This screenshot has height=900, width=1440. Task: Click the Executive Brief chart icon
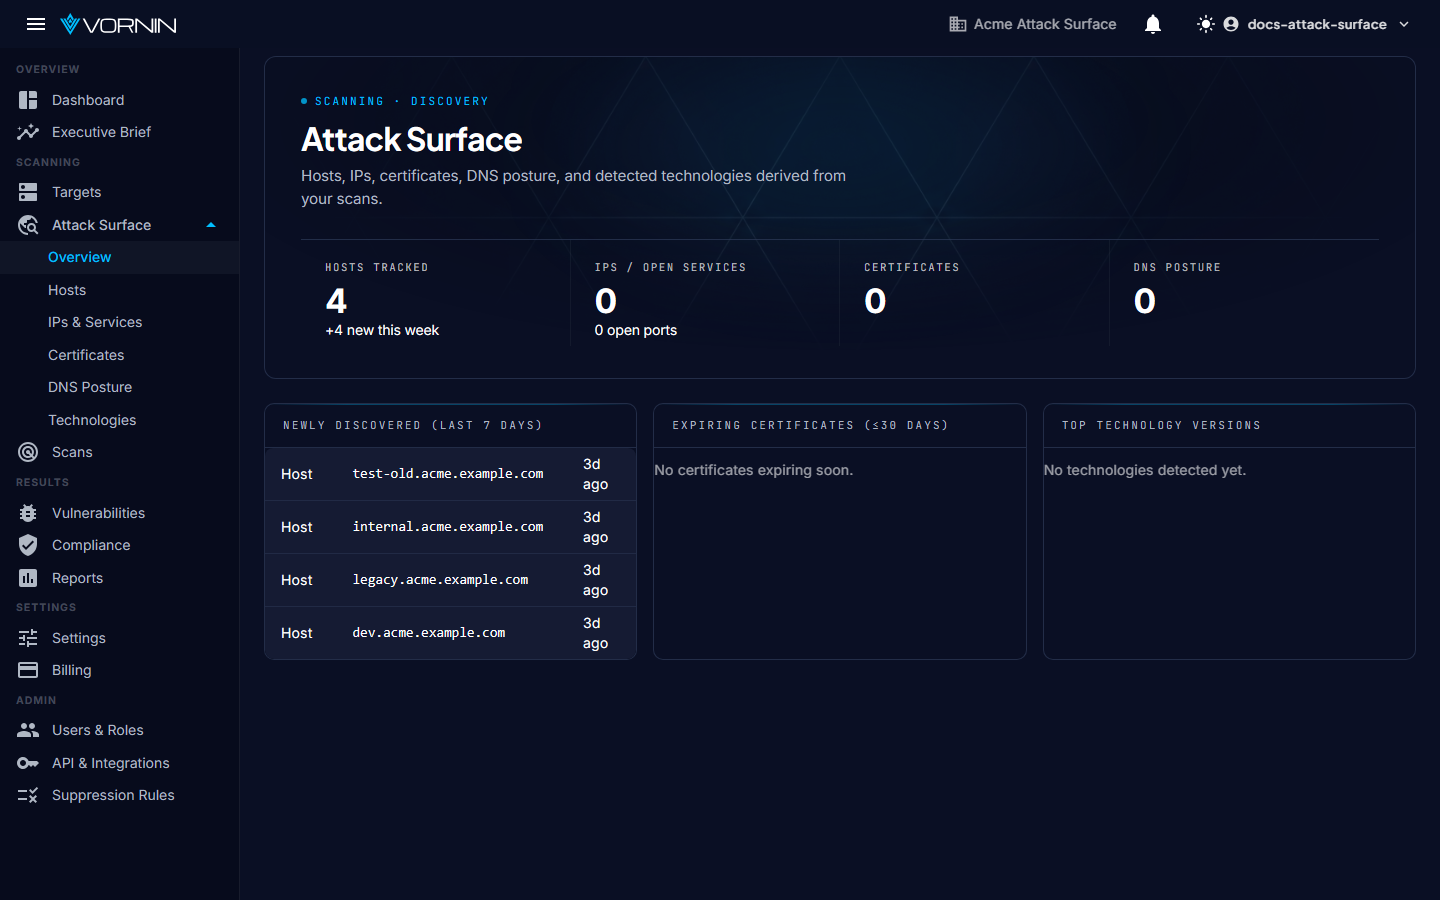[28, 132]
